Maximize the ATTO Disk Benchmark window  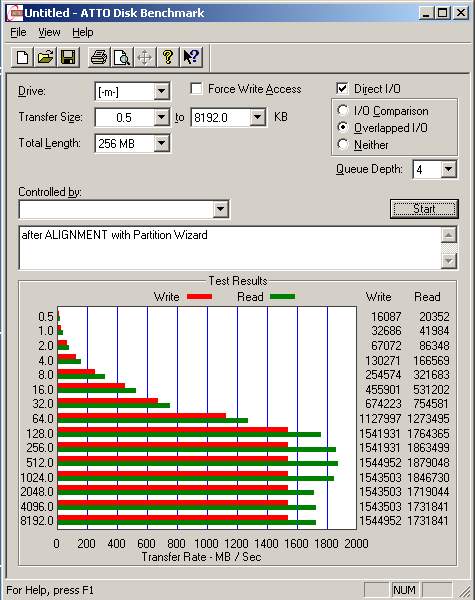tap(442, 13)
